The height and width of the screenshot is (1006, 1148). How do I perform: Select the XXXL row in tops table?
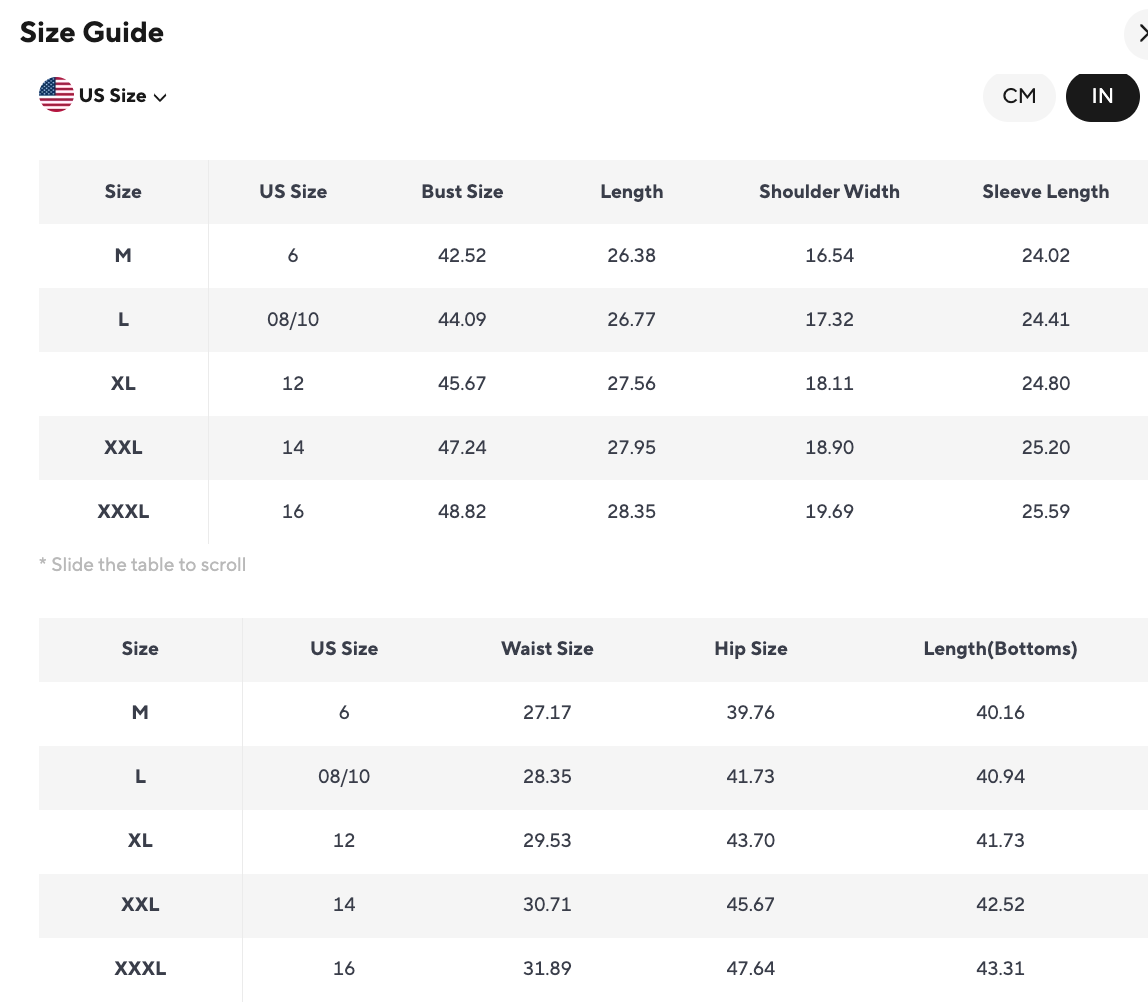pyautogui.click(x=123, y=512)
